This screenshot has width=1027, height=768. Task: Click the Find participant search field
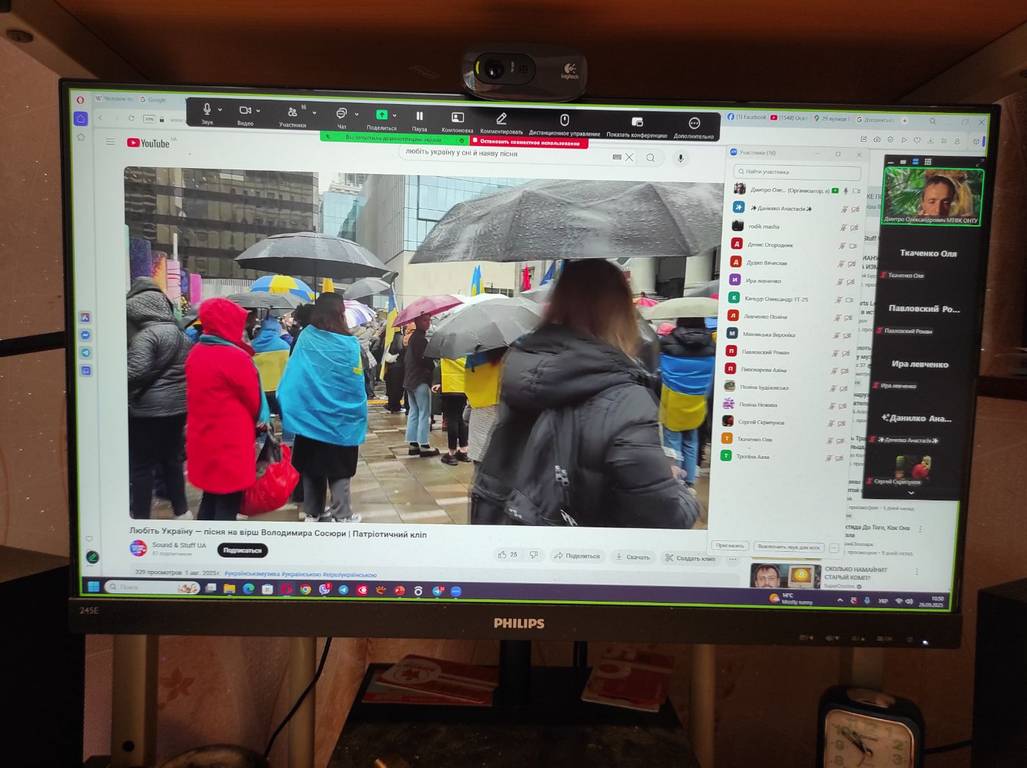point(796,172)
